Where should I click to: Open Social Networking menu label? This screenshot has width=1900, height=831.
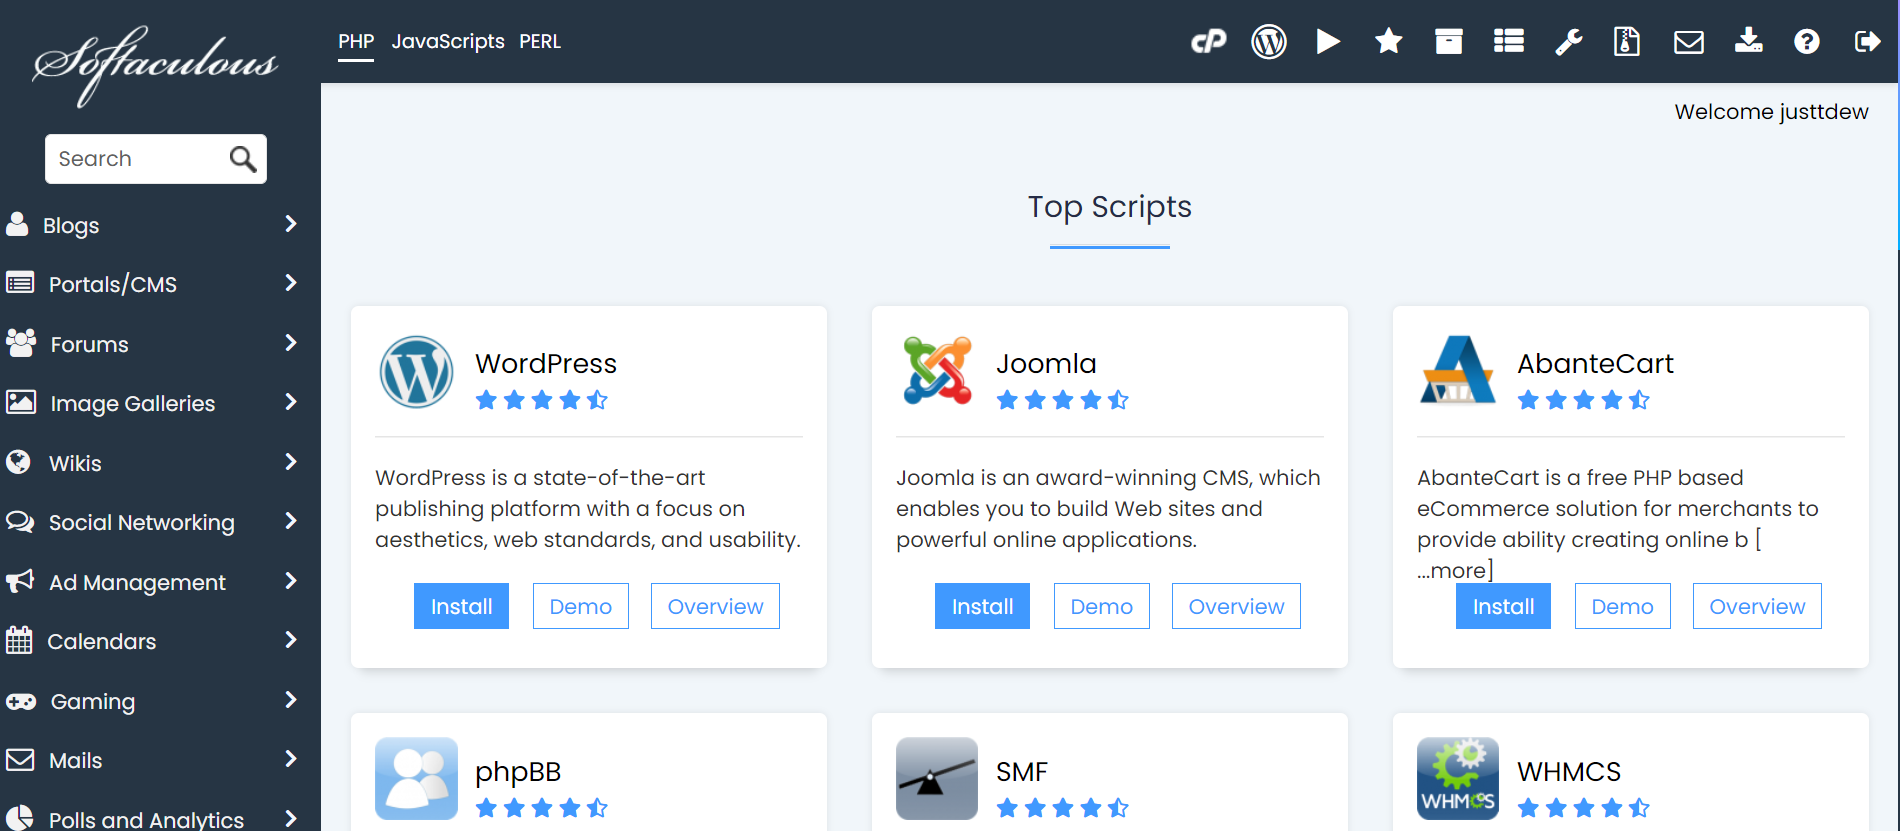pos(142,522)
